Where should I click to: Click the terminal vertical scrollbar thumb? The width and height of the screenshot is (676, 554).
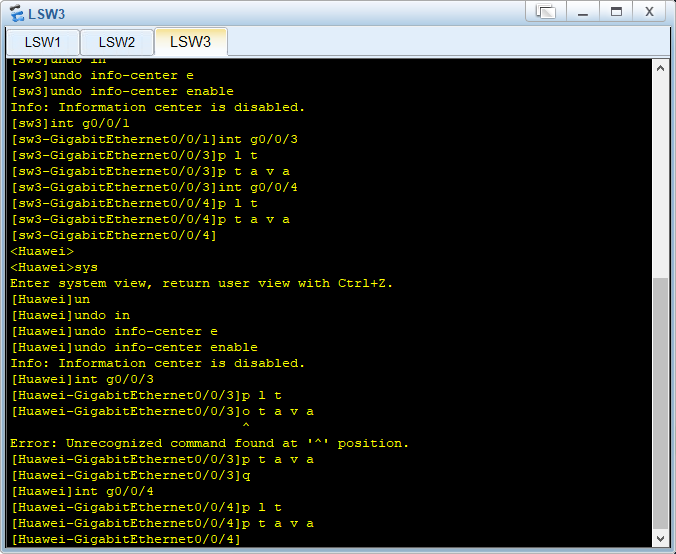pos(660,404)
